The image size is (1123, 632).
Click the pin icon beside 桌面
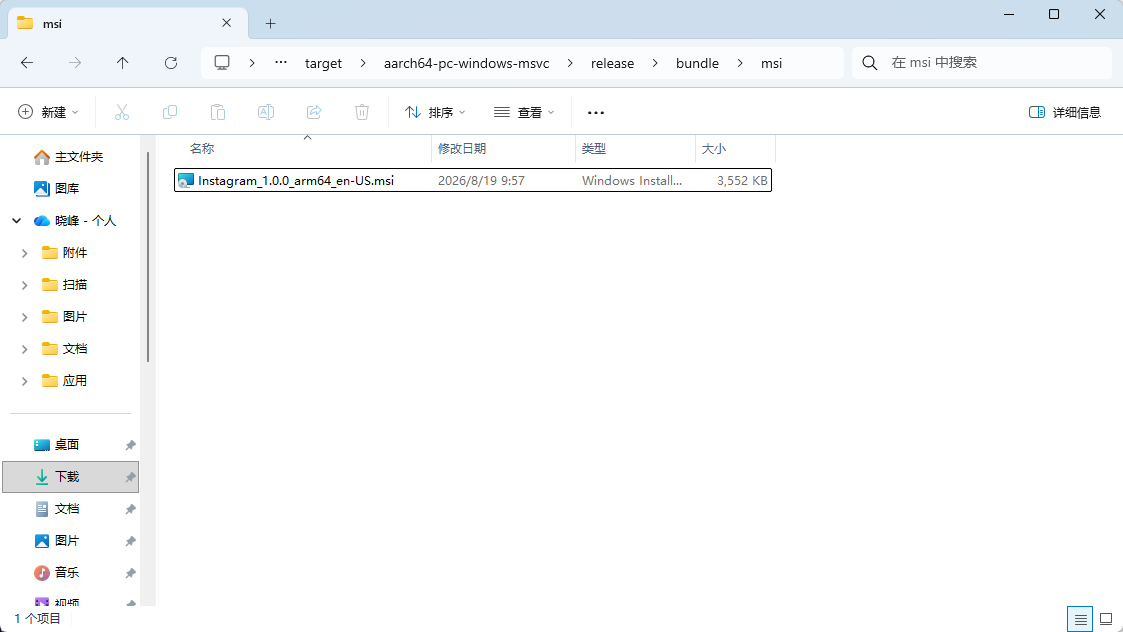[130, 446]
